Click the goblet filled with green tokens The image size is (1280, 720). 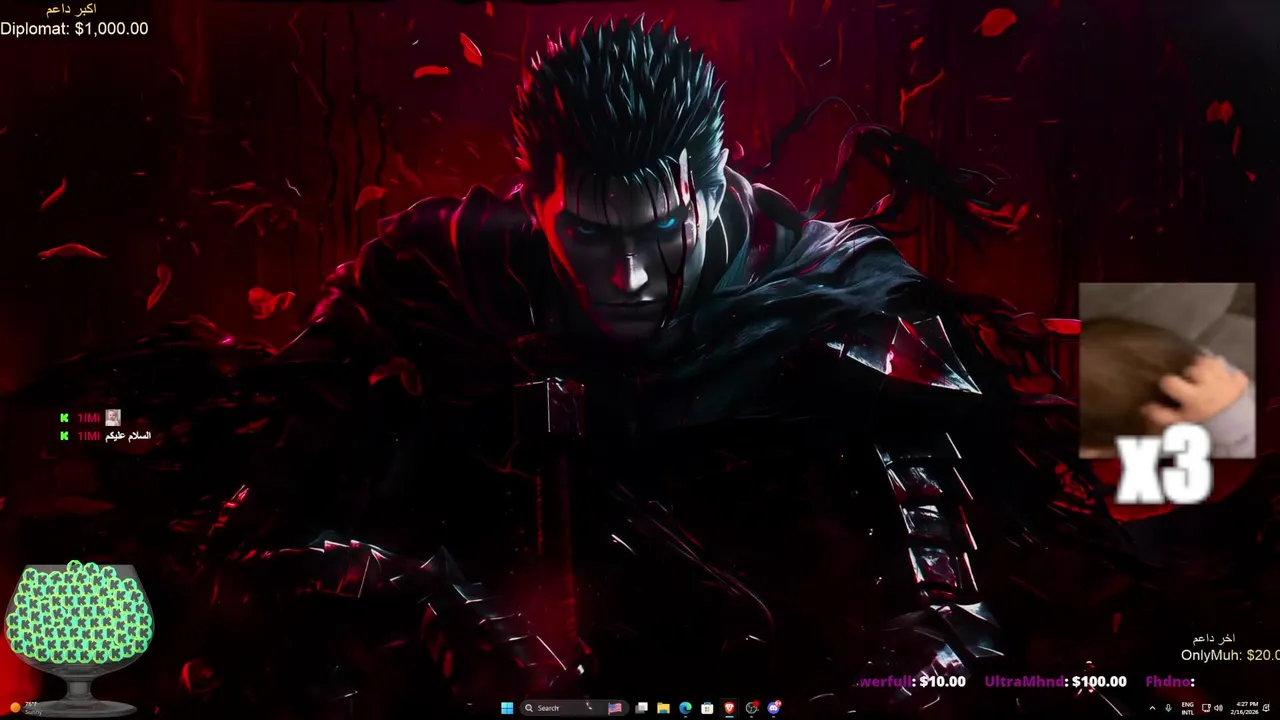pos(78,638)
